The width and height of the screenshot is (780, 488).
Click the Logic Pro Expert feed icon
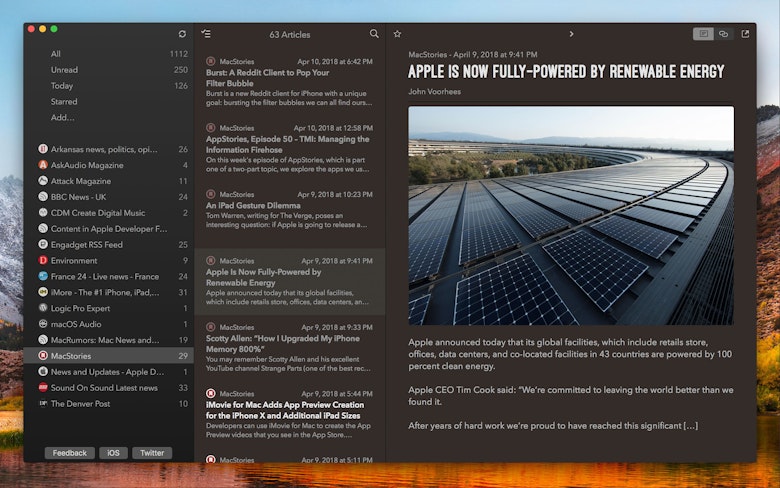tap(43, 308)
